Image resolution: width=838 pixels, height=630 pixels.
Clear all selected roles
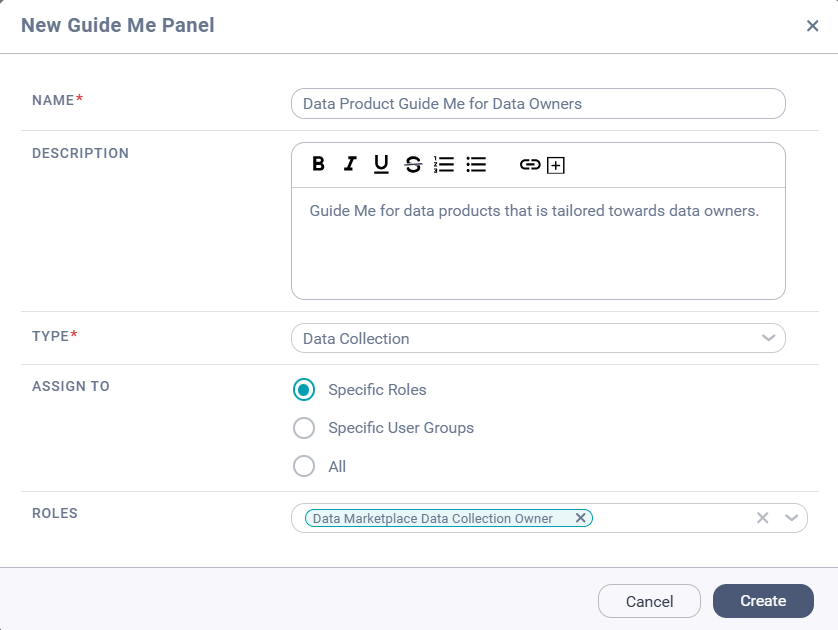click(763, 517)
